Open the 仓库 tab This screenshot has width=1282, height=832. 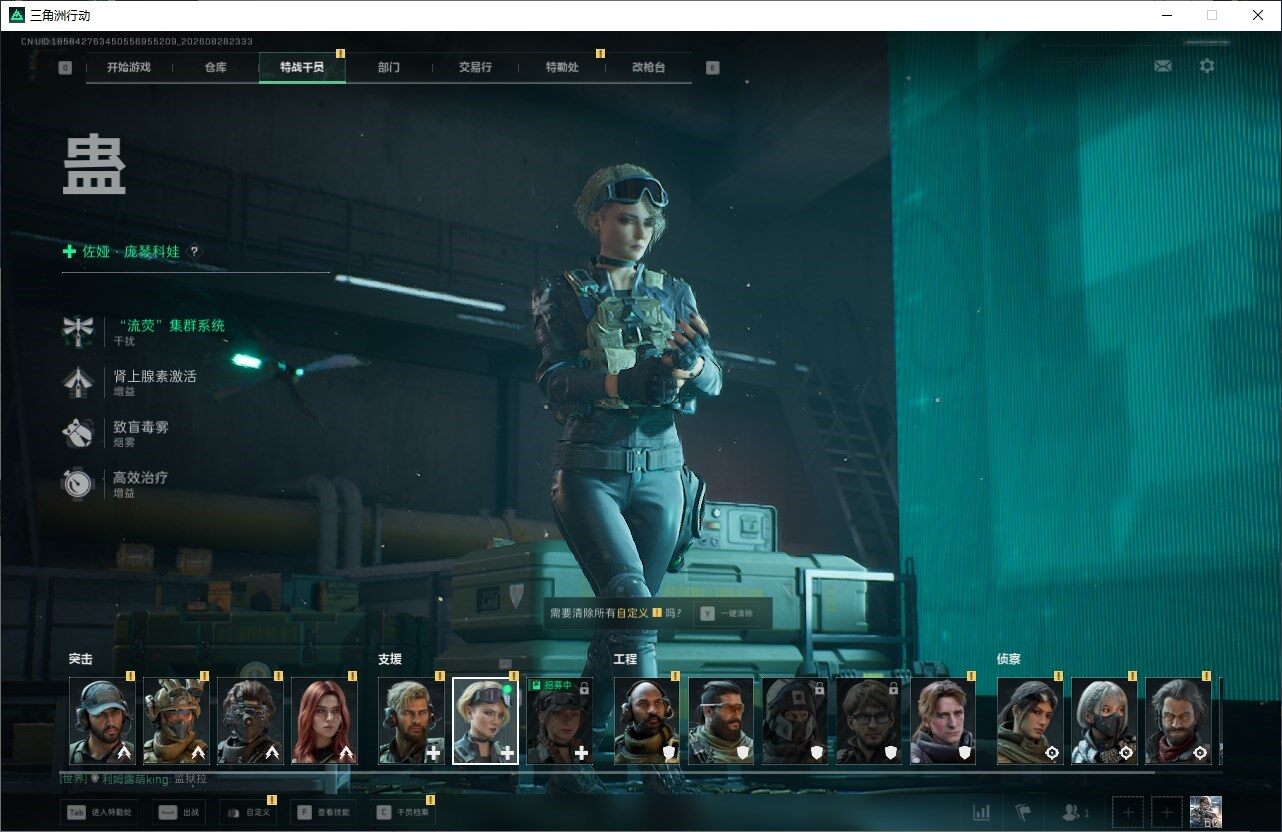point(215,68)
